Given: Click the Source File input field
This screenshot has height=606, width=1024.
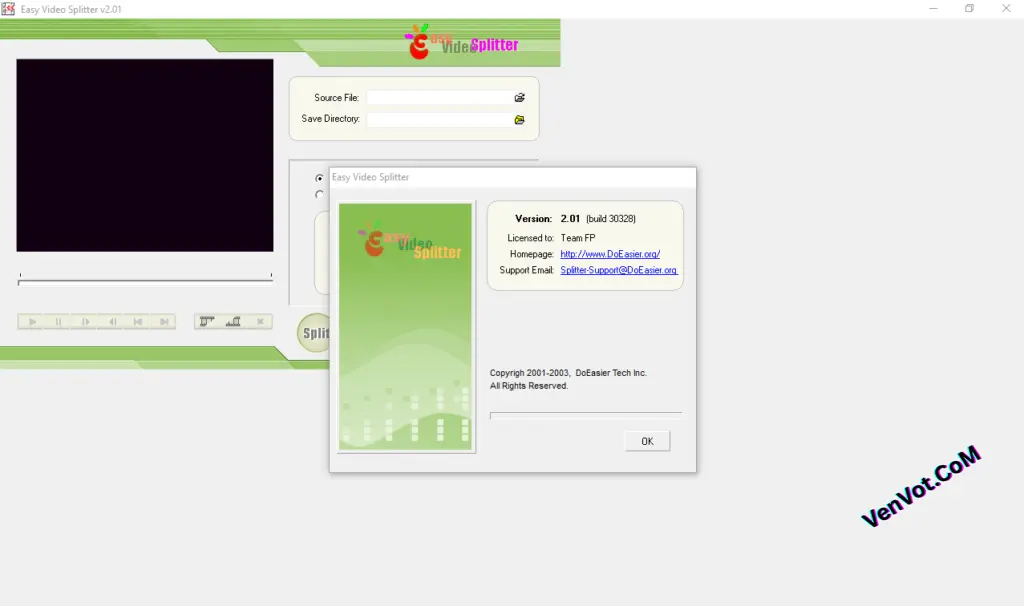Looking at the screenshot, I should [440, 97].
